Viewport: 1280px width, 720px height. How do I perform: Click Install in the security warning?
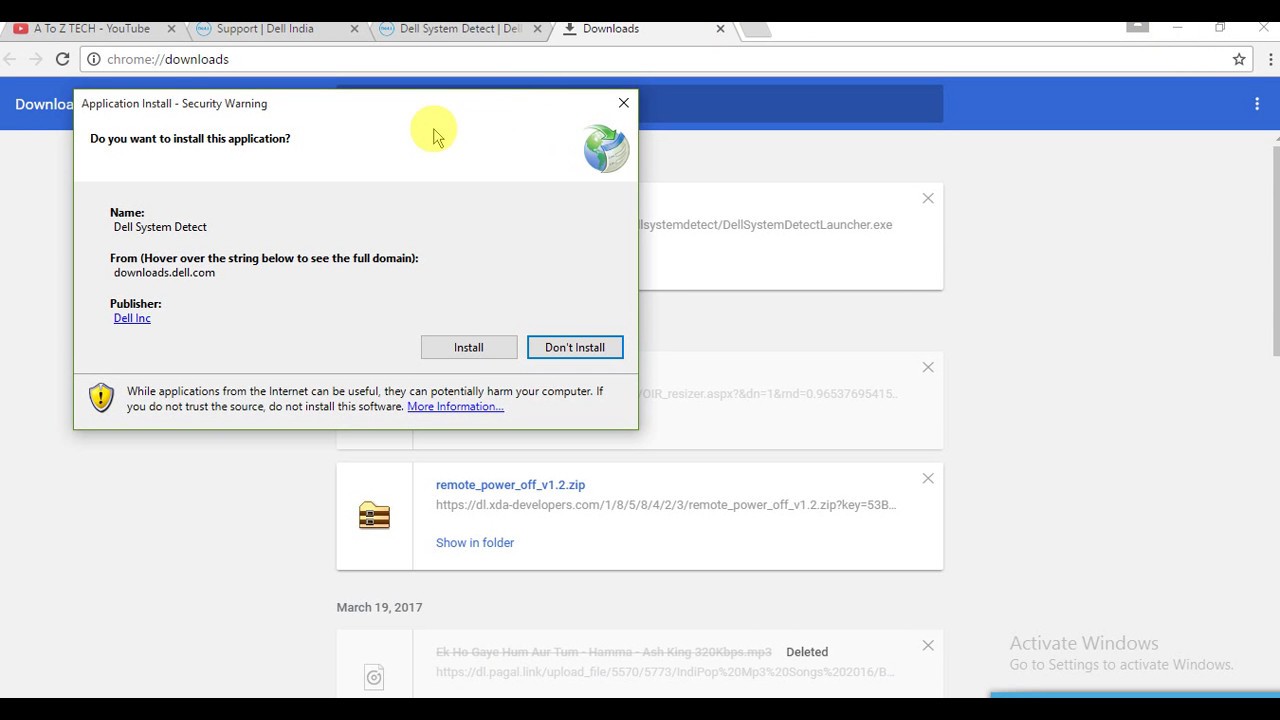click(469, 347)
